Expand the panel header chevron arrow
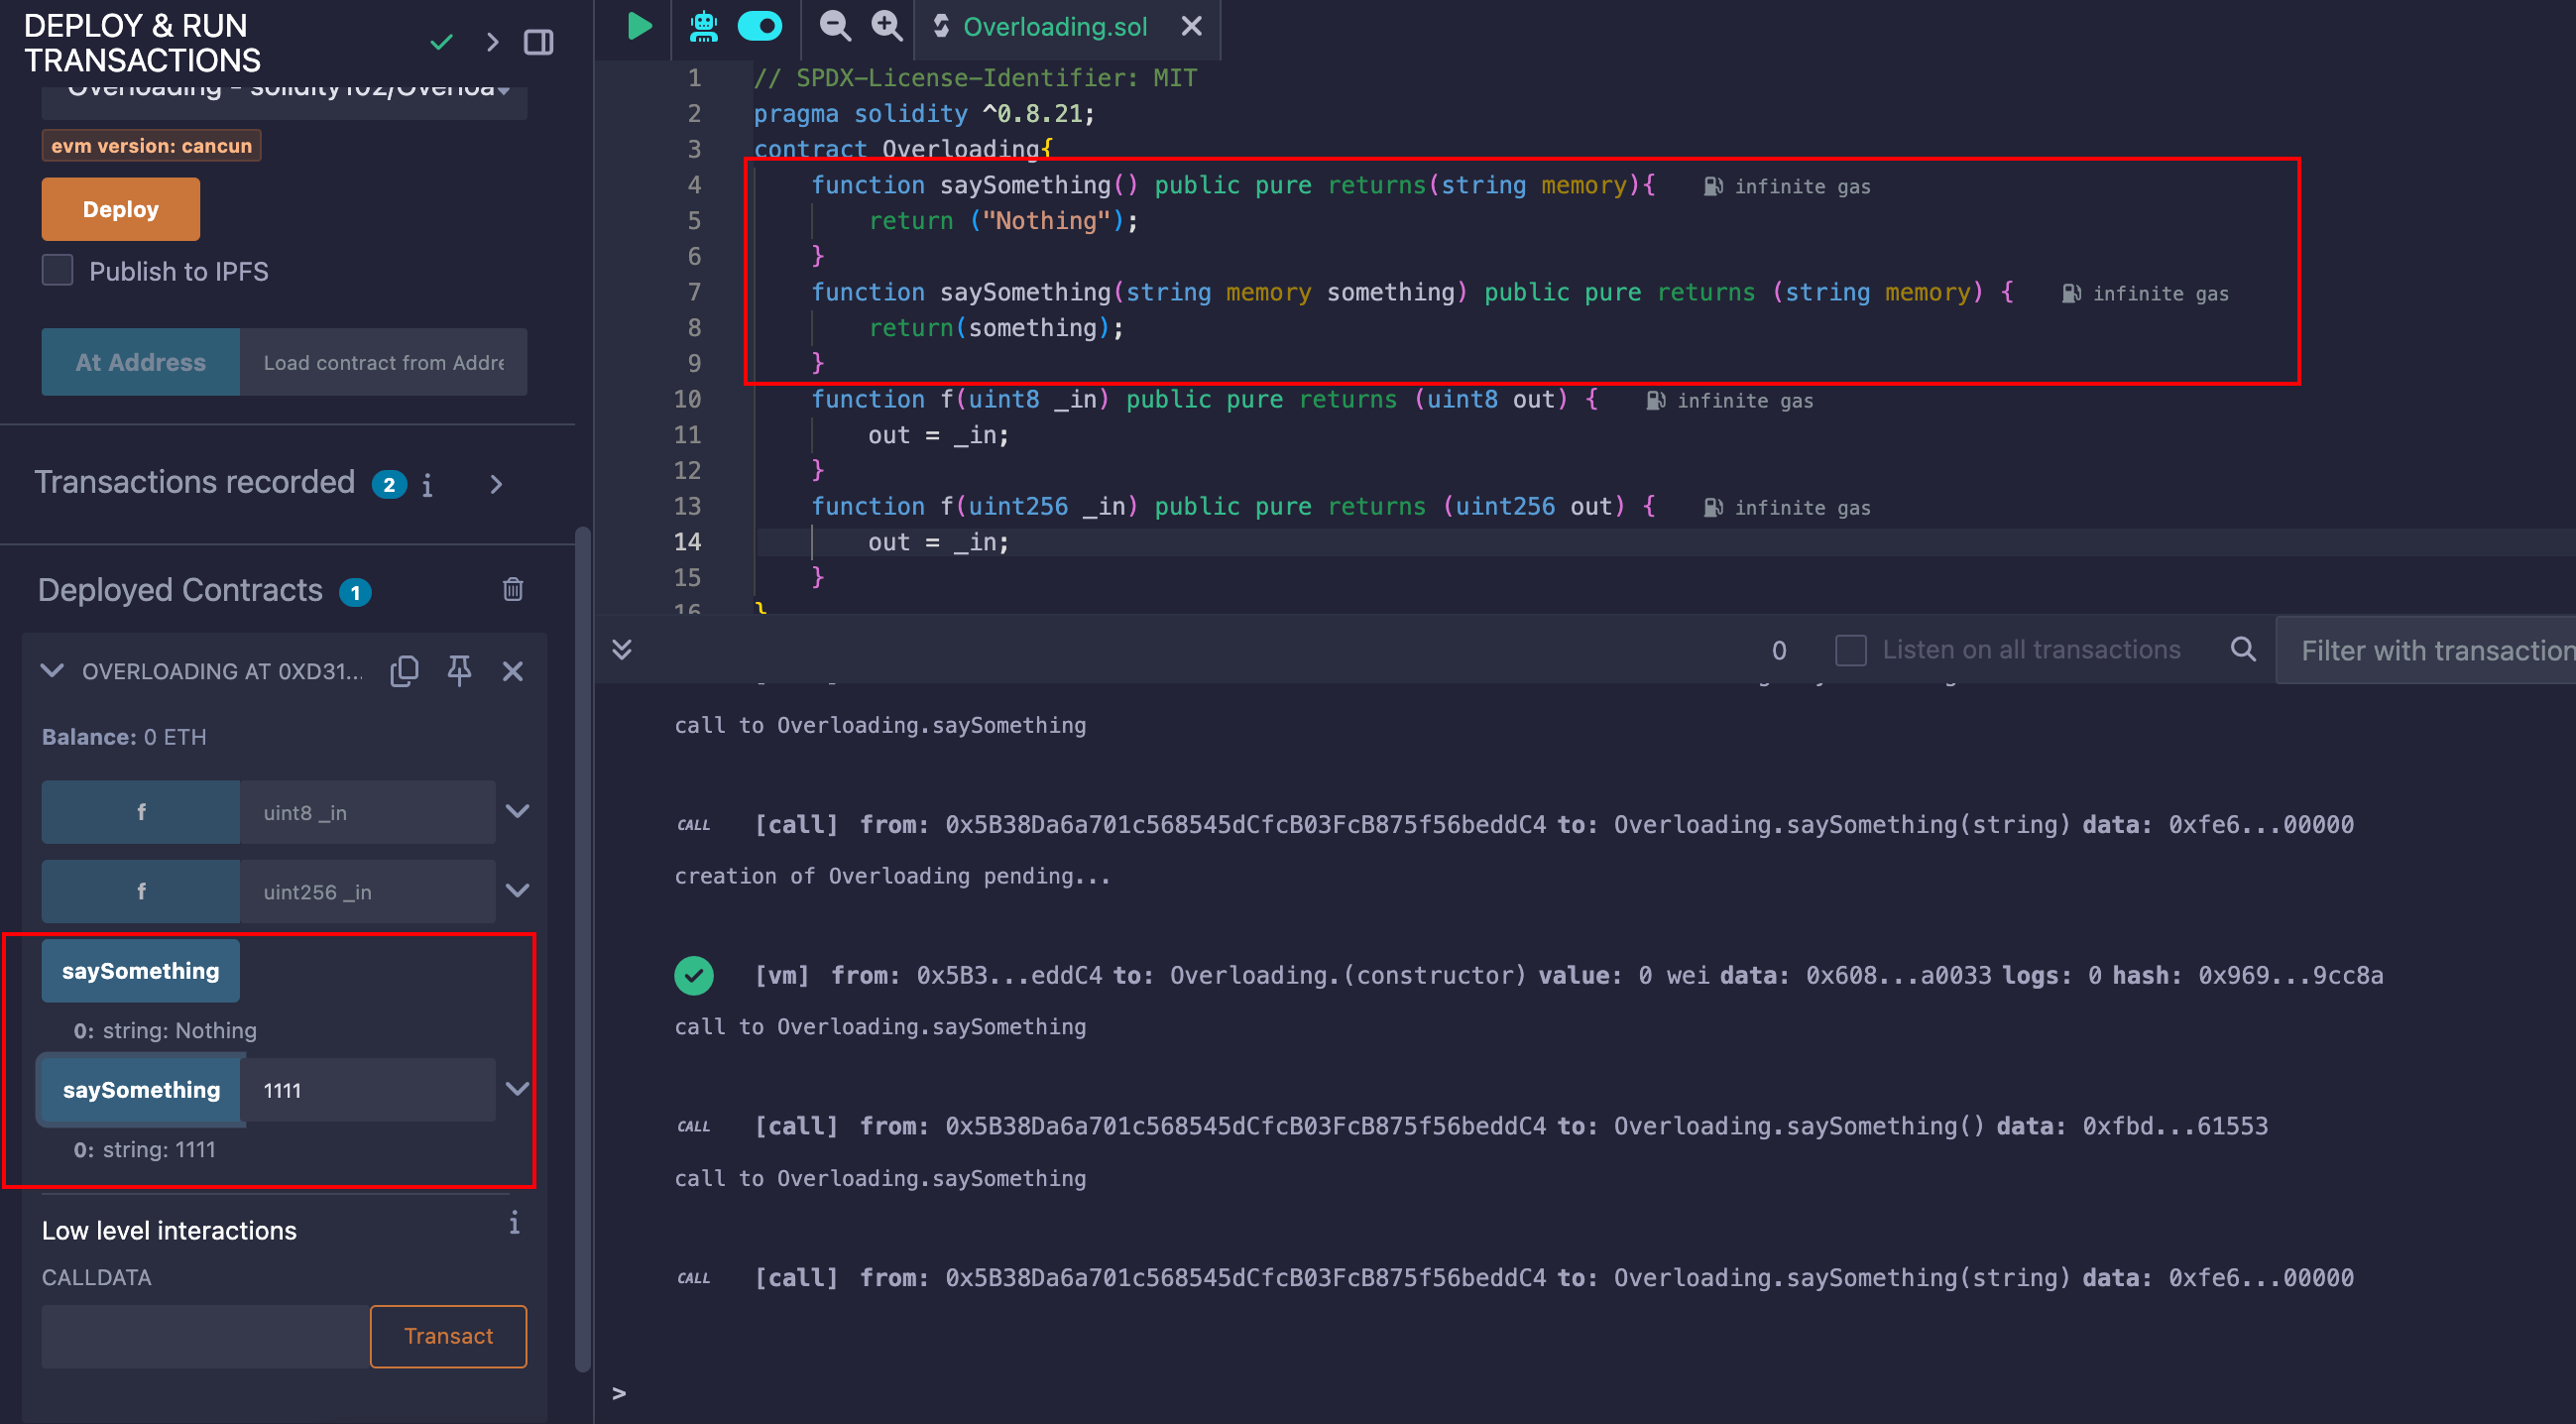Screen dimensions: 2576x1424 tap(492, 42)
